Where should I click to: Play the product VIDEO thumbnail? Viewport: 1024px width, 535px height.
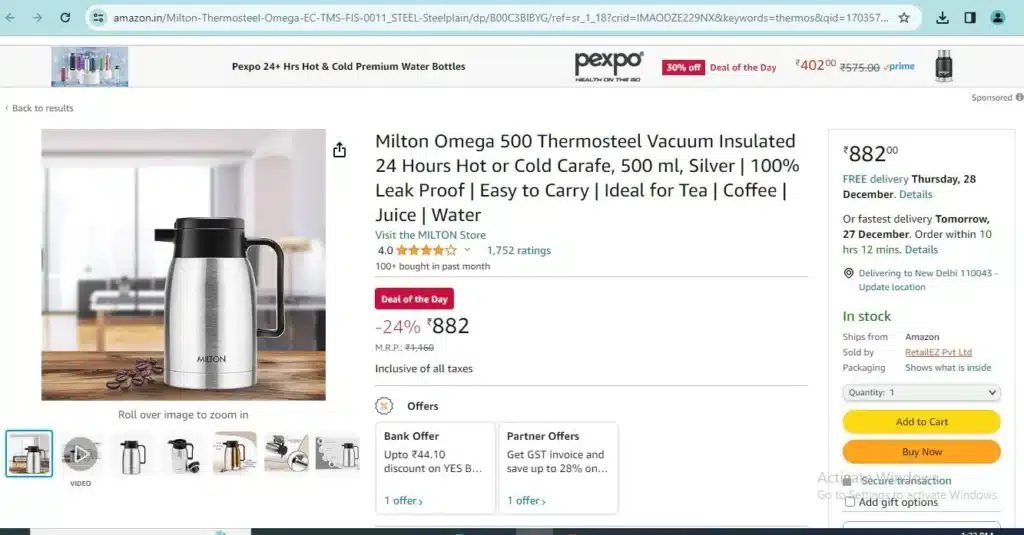(x=80, y=453)
